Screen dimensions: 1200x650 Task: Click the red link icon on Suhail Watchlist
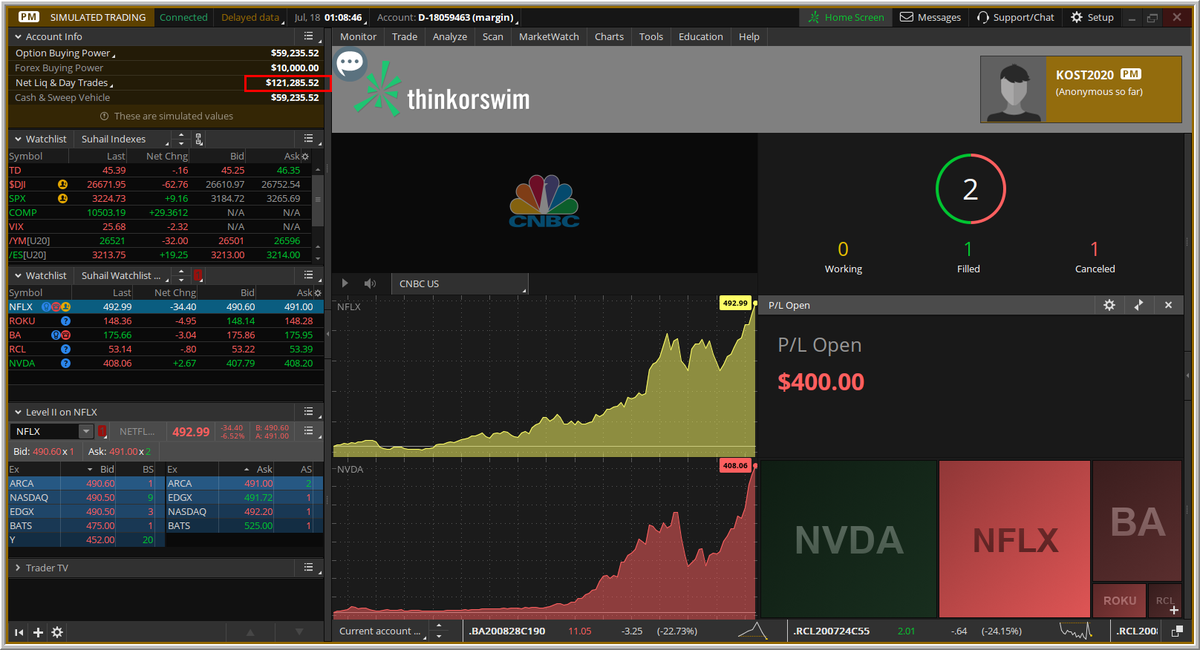[198, 275]
